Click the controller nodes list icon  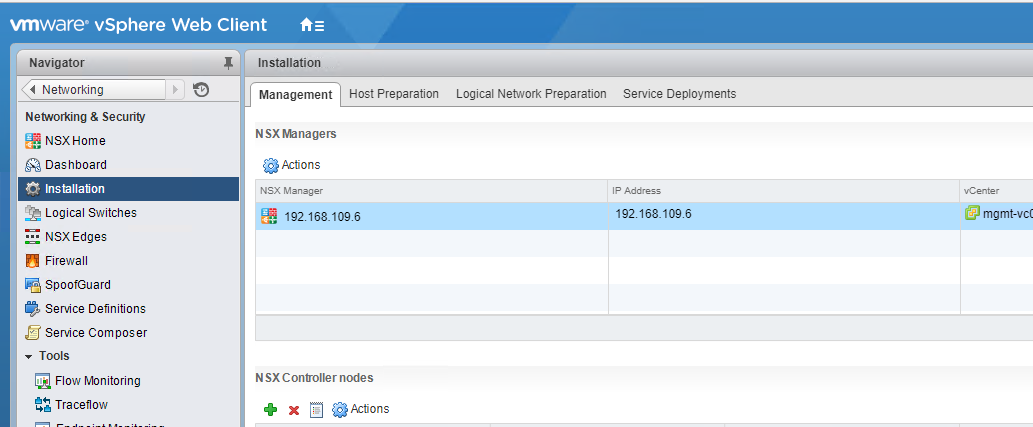click(x=316, y=410)
